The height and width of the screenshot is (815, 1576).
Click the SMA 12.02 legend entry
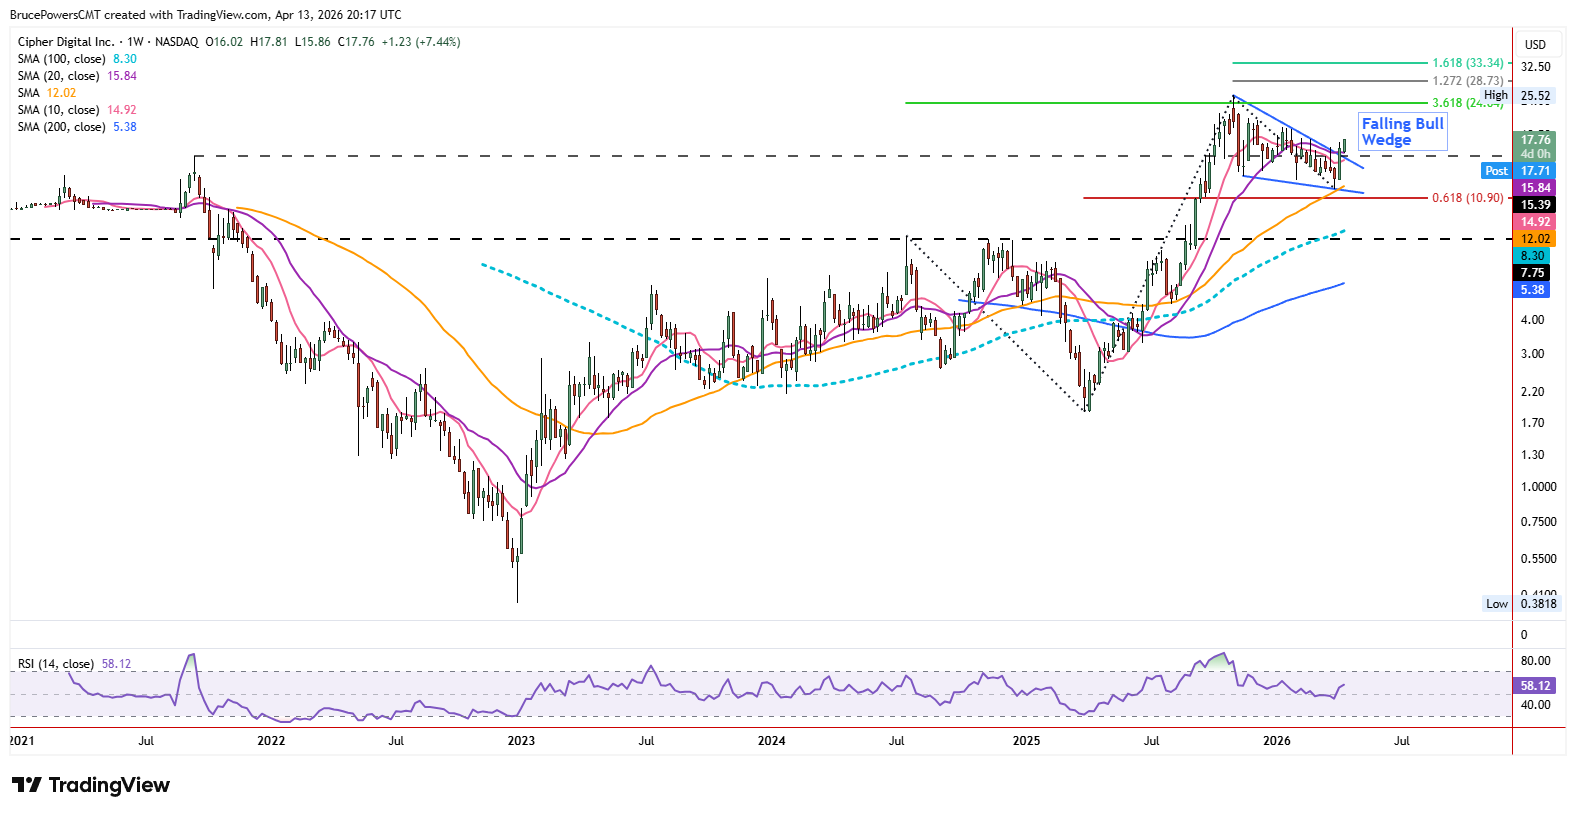pyautogui.click(x=47, y=93)
